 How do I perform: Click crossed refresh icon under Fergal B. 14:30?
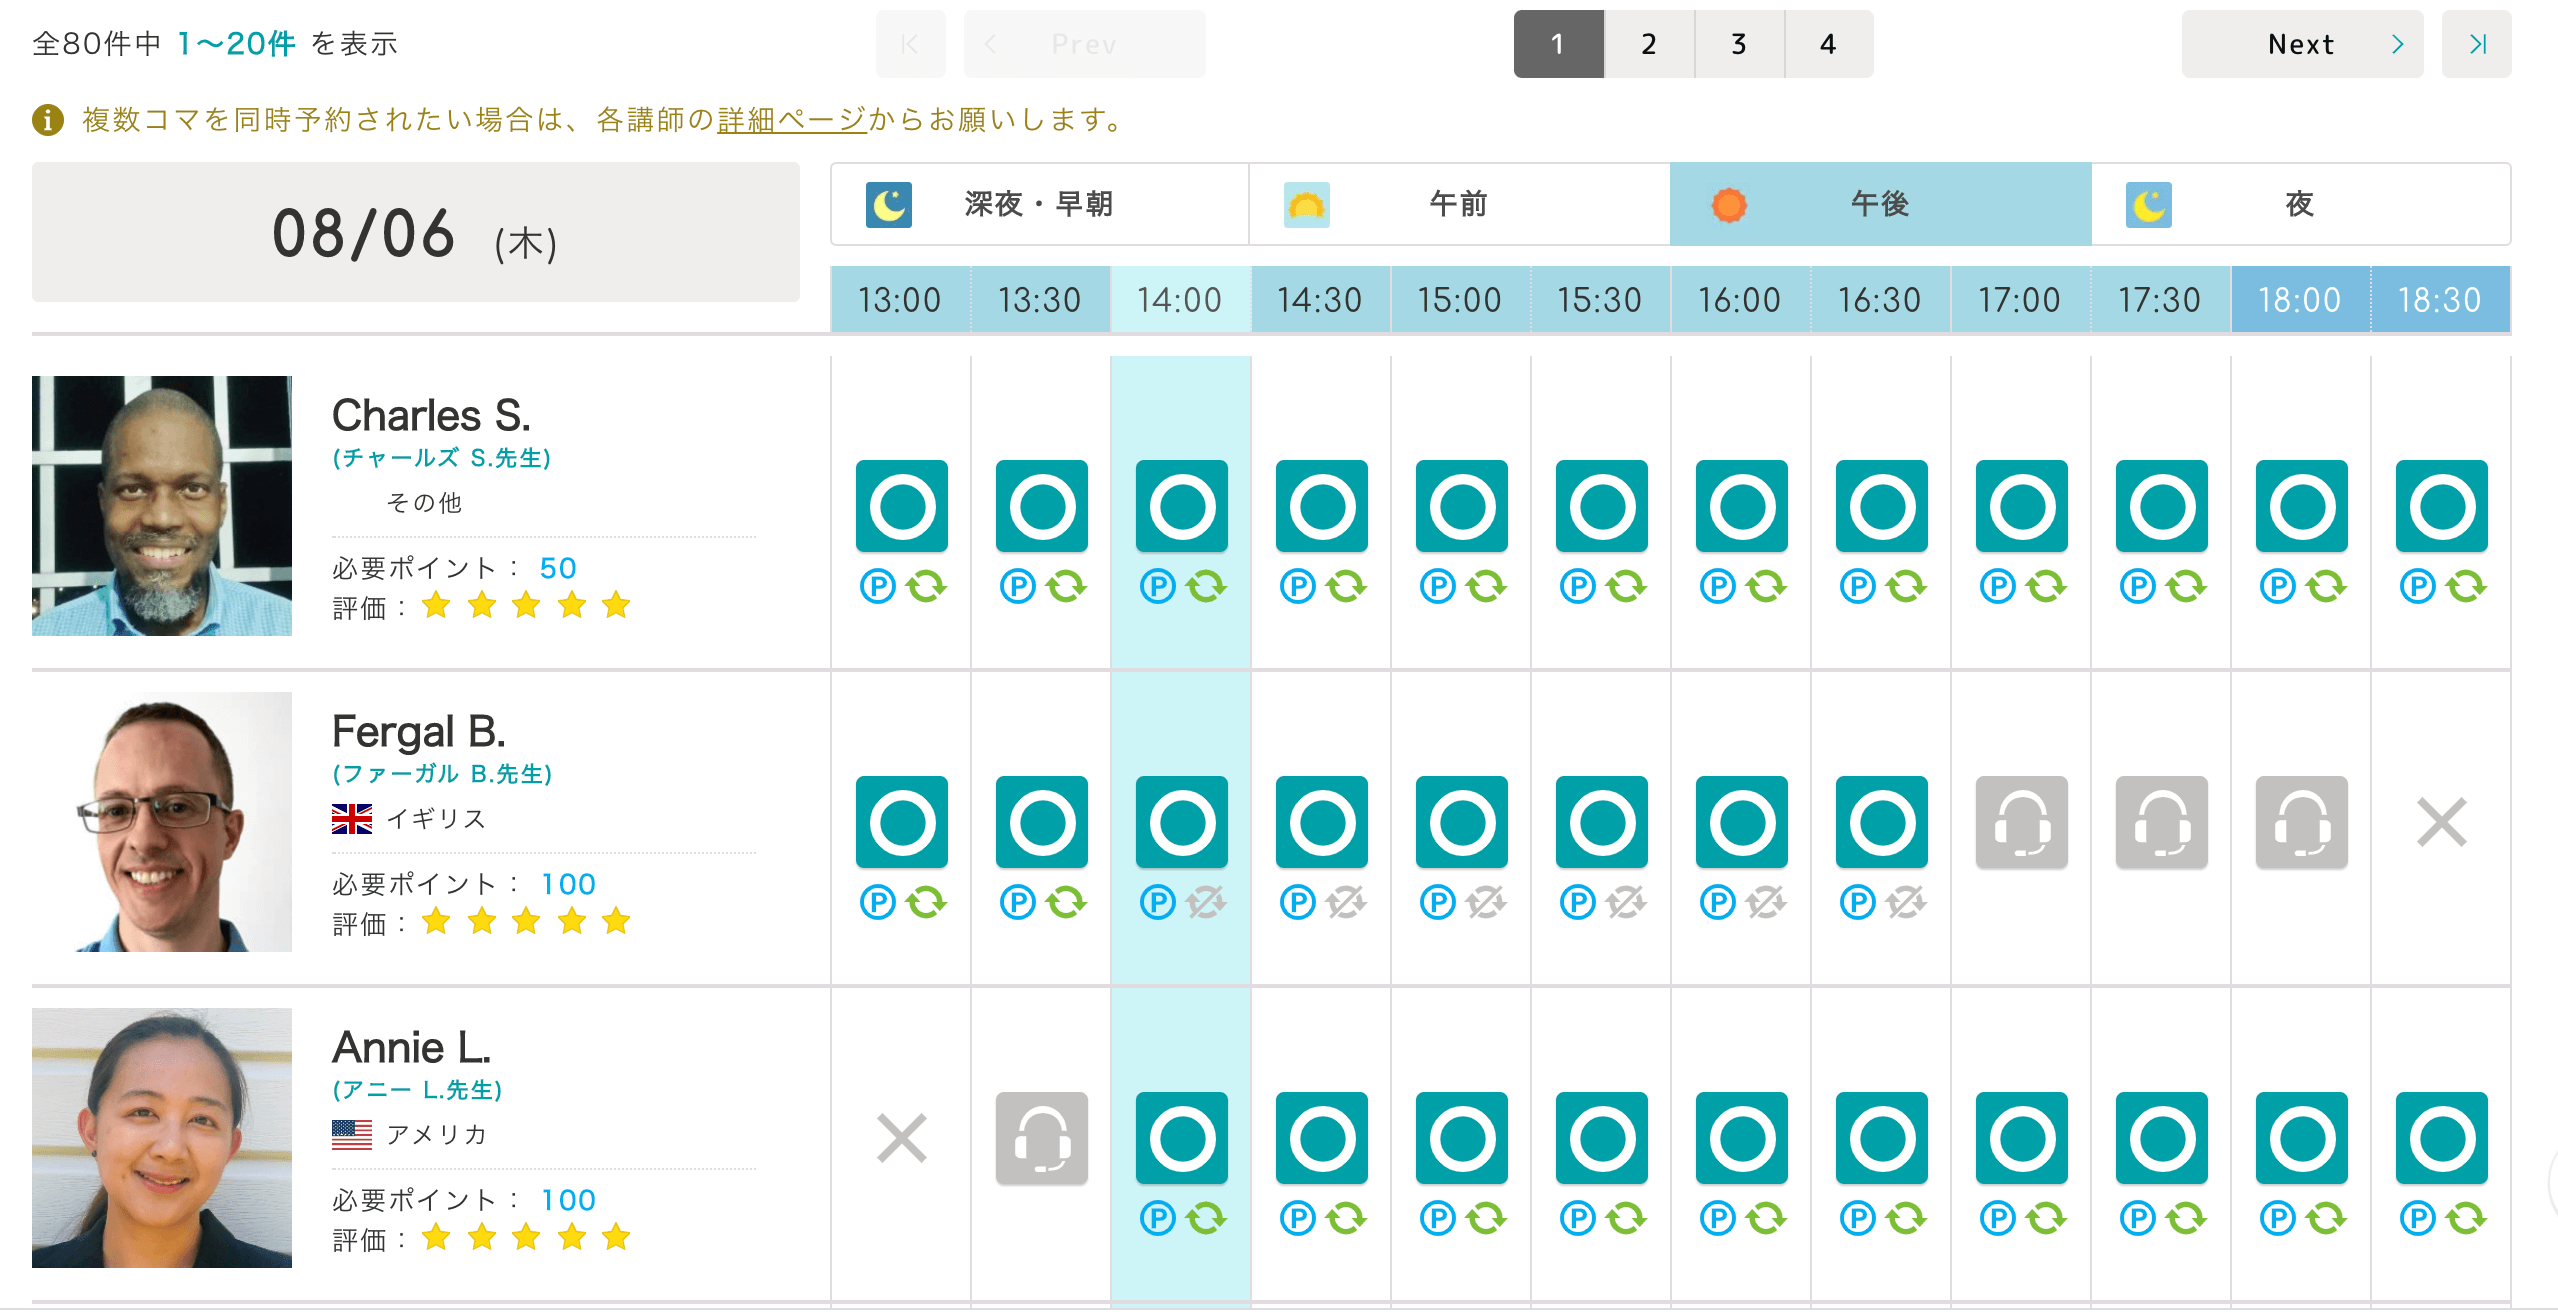(x=1346, y=903)
